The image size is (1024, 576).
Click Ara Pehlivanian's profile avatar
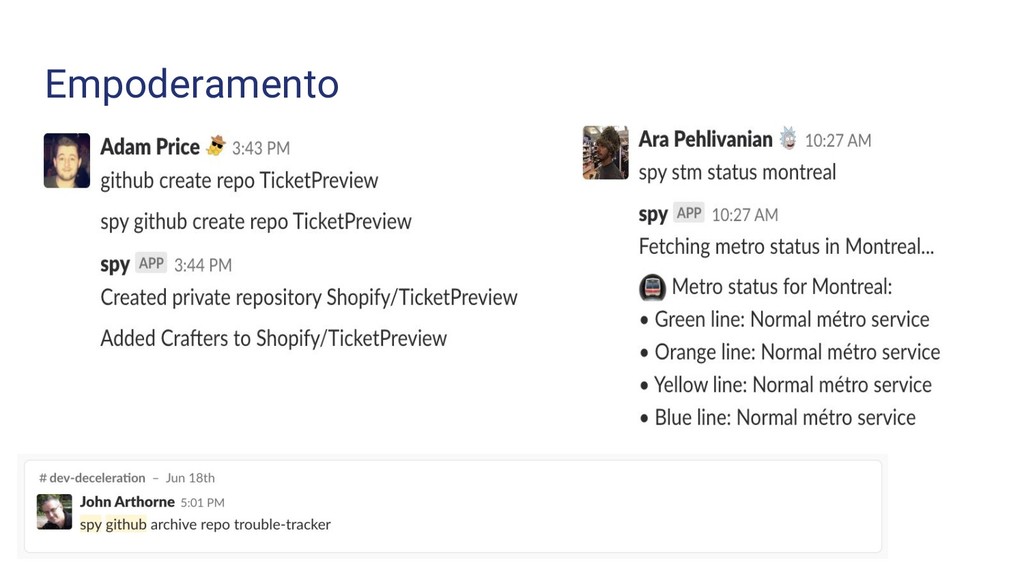pos(605,152)
